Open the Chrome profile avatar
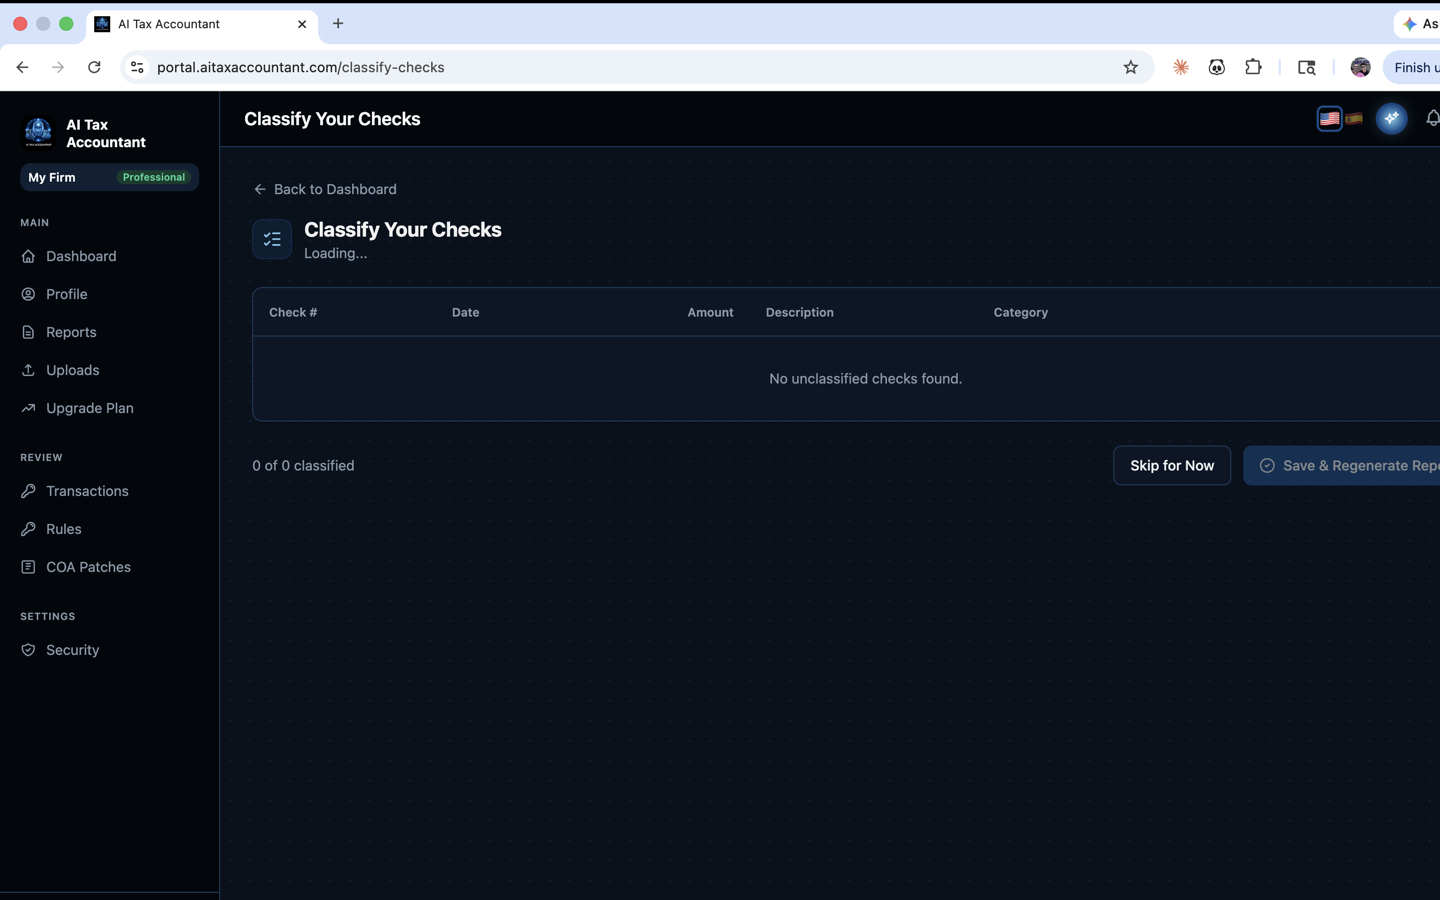Screen dimensions: 1440x900 1360,67
